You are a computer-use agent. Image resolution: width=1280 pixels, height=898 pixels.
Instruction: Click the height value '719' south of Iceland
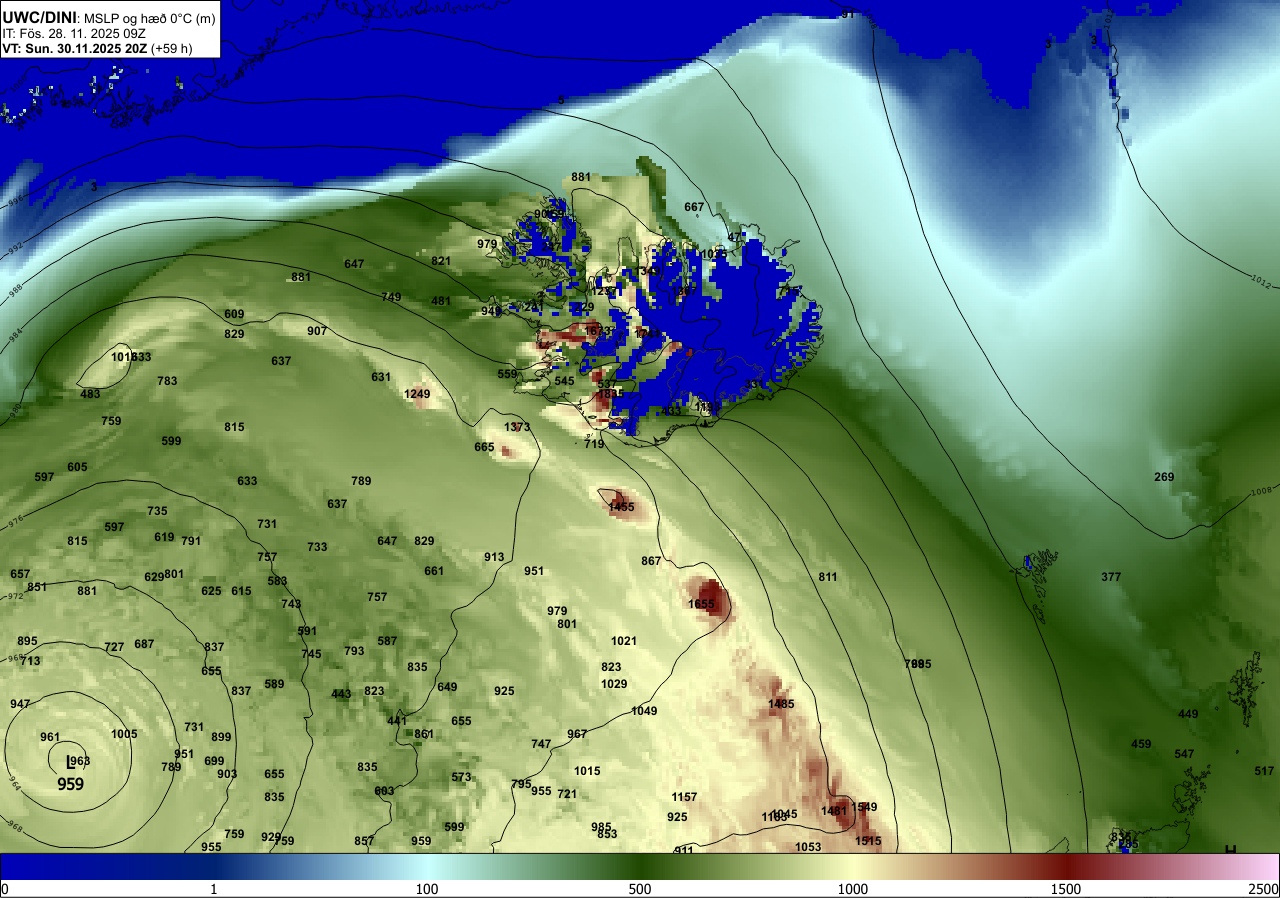click(594, 443)
